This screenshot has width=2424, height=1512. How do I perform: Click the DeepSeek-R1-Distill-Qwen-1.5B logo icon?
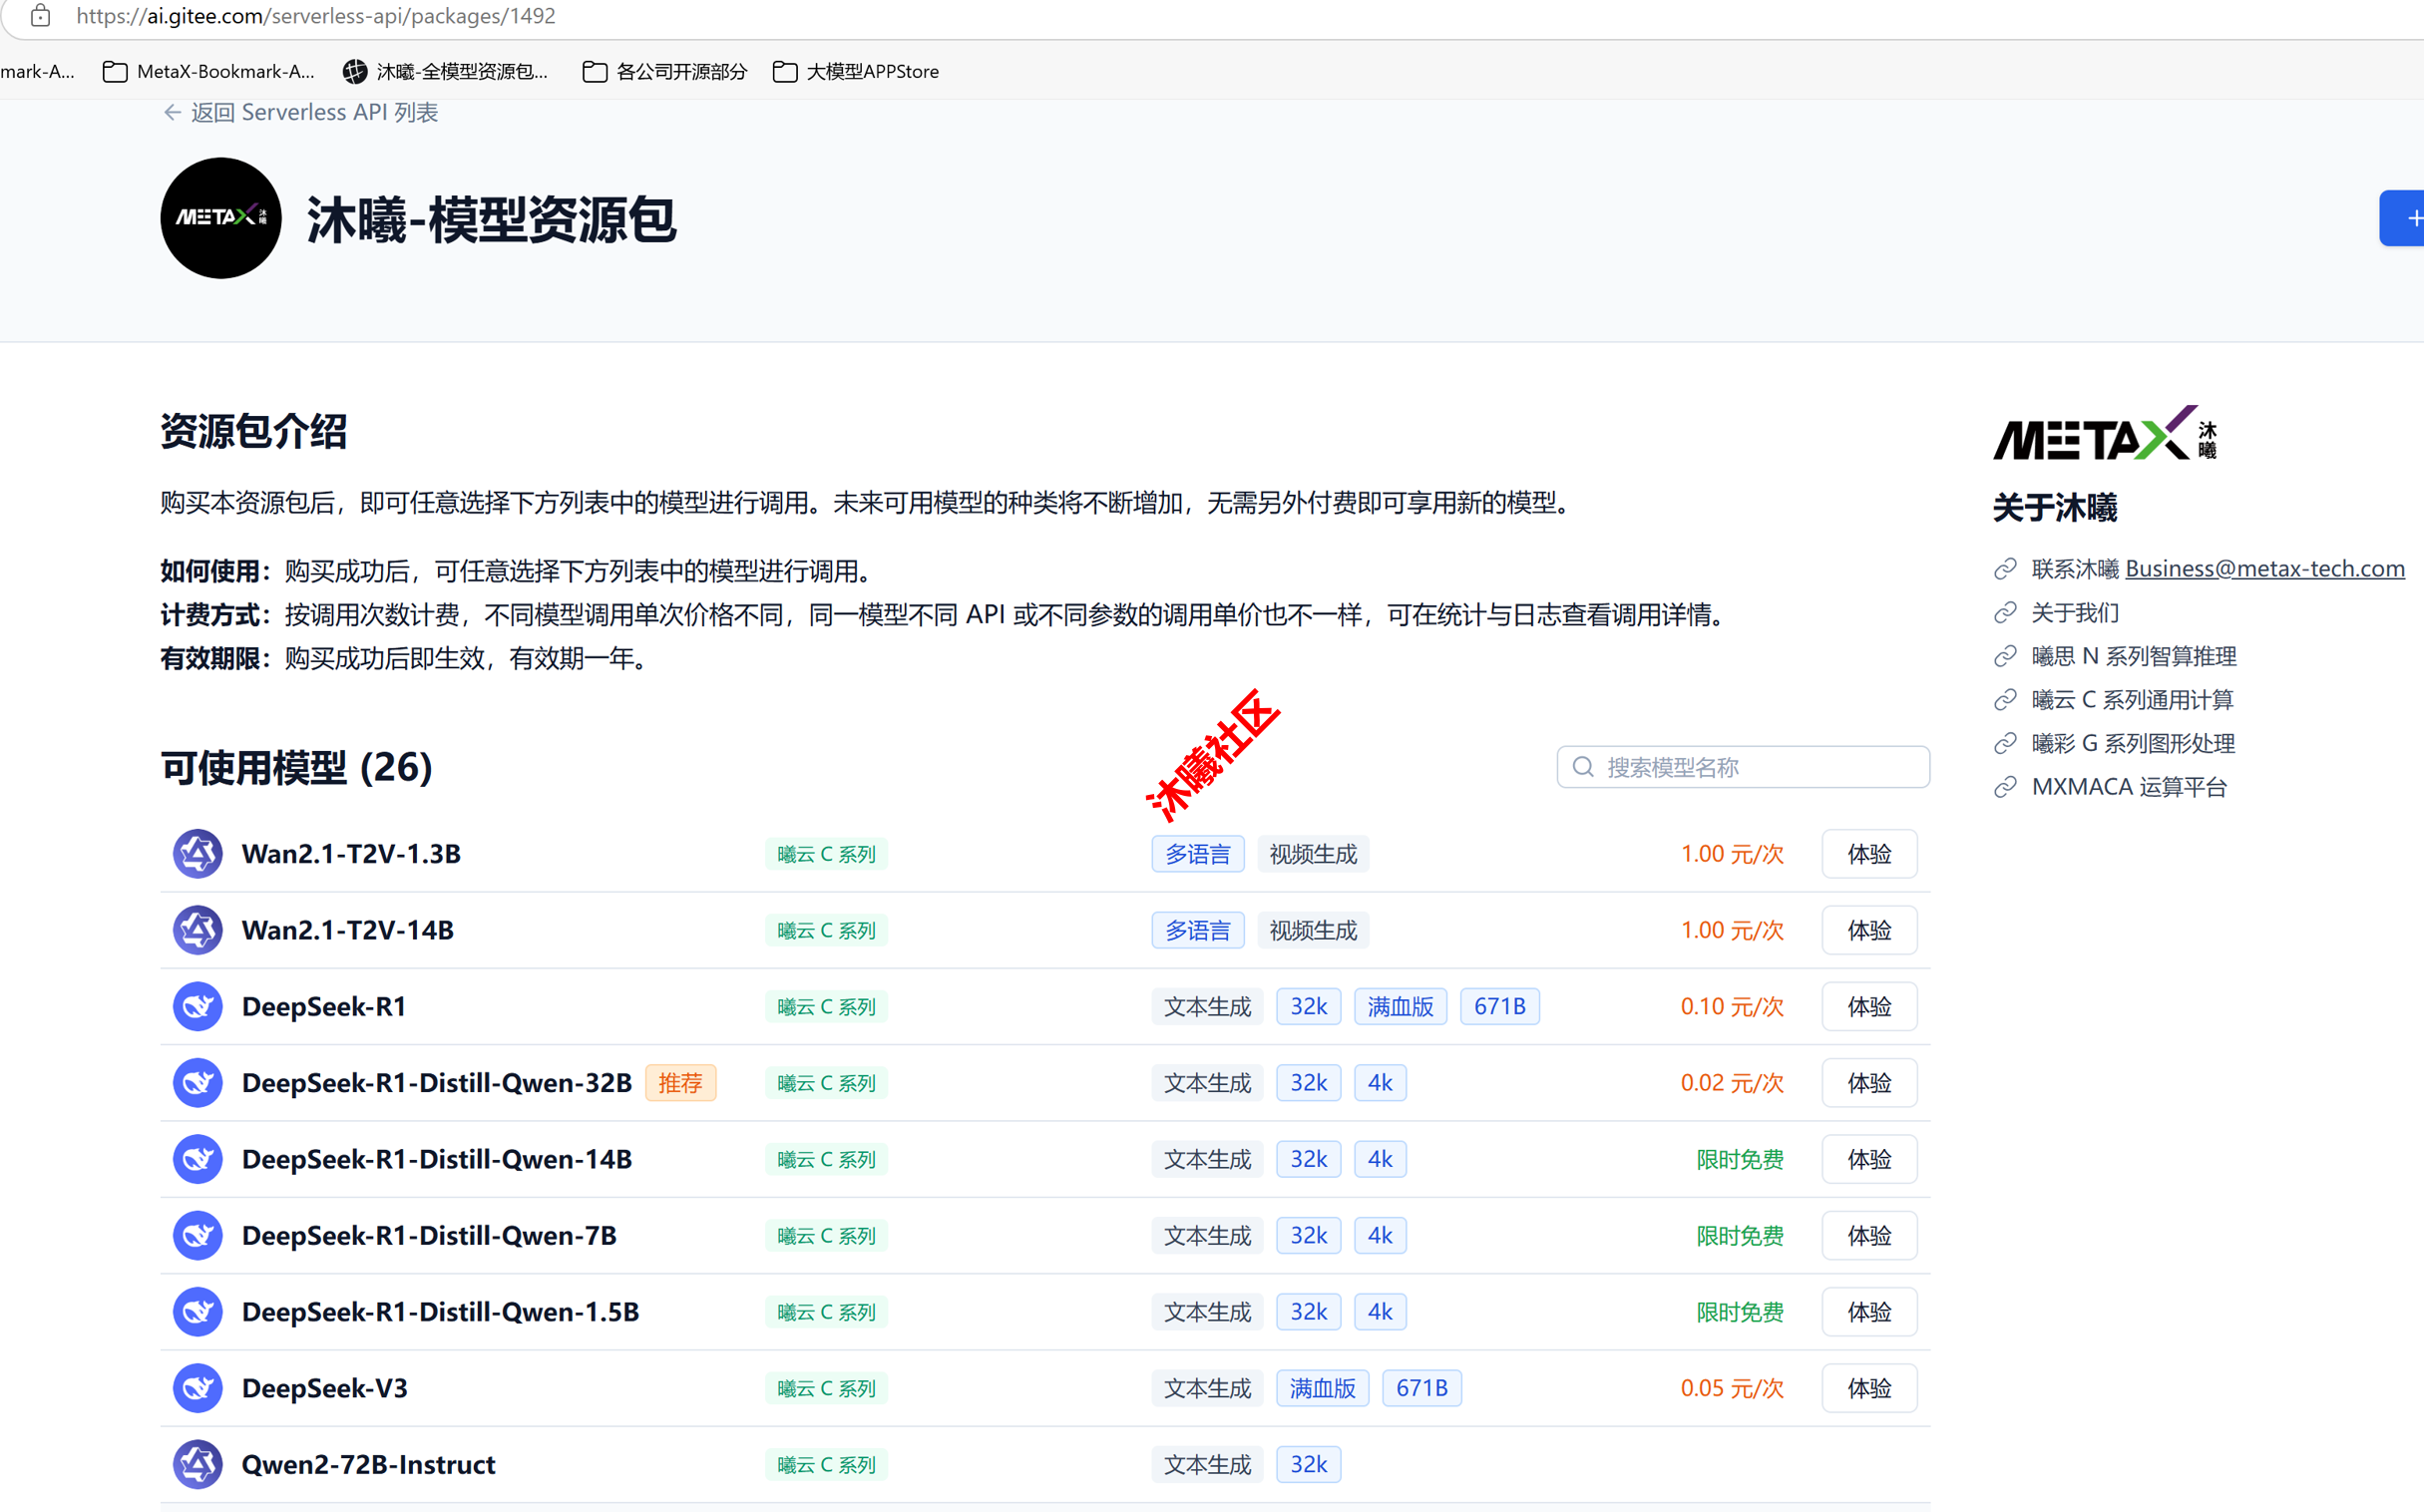tap(198, 1312)
